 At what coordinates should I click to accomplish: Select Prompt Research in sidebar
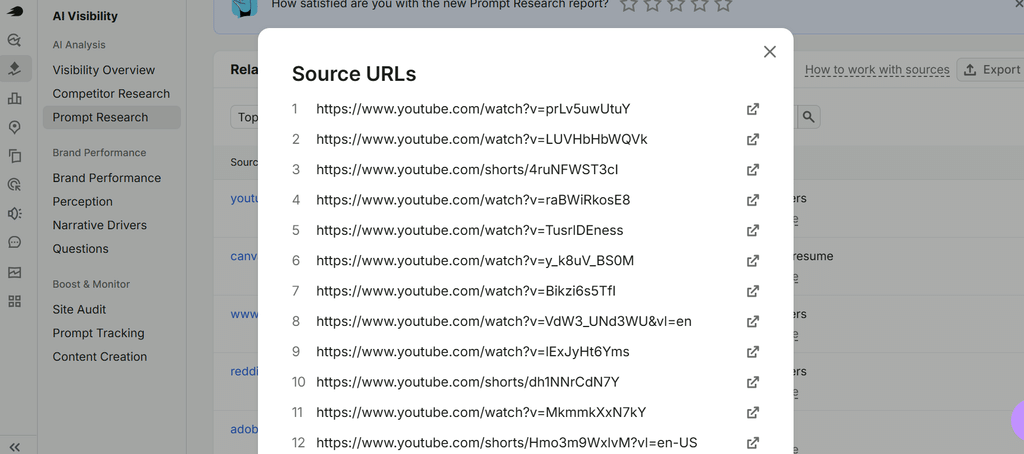(x=112, y=117)
